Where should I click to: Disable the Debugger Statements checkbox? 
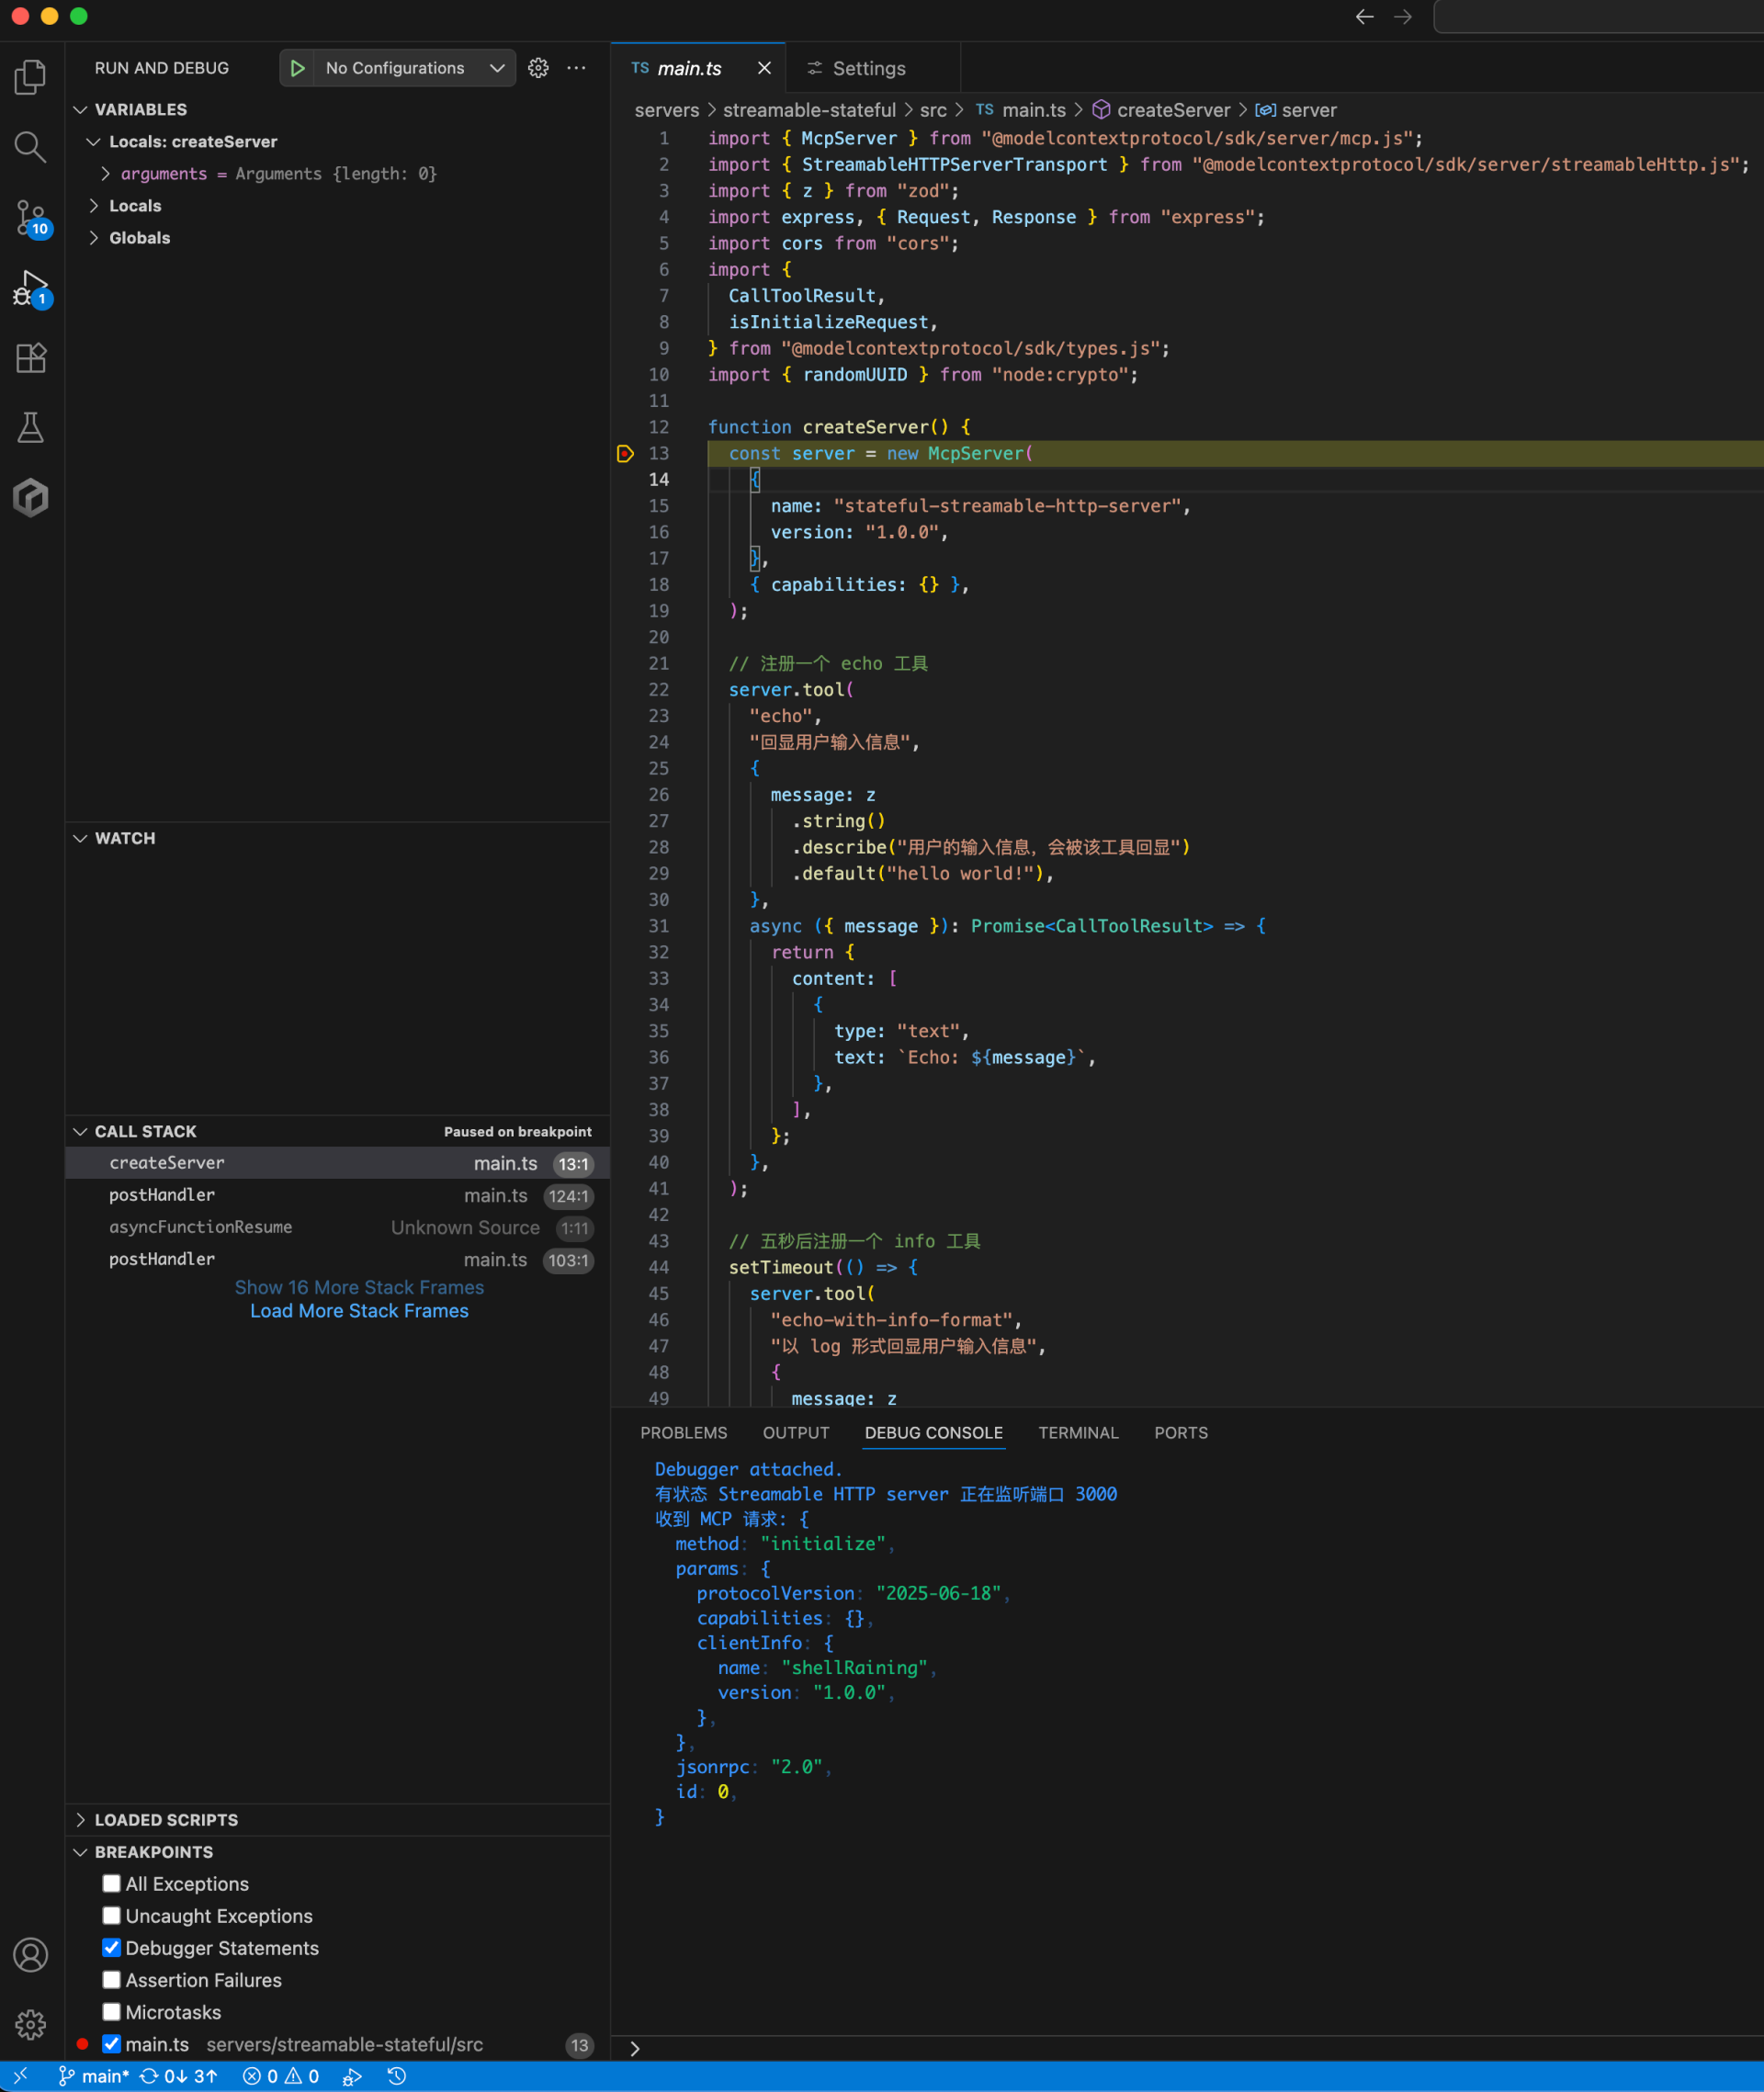(112, 1948)
